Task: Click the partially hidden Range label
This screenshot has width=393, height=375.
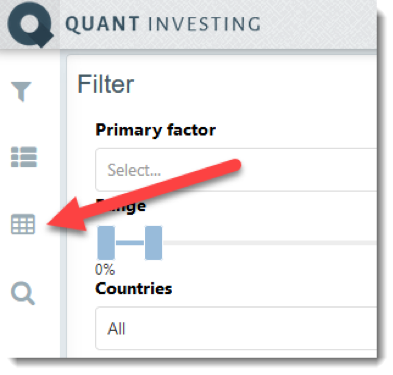Action: click(121, 206)
